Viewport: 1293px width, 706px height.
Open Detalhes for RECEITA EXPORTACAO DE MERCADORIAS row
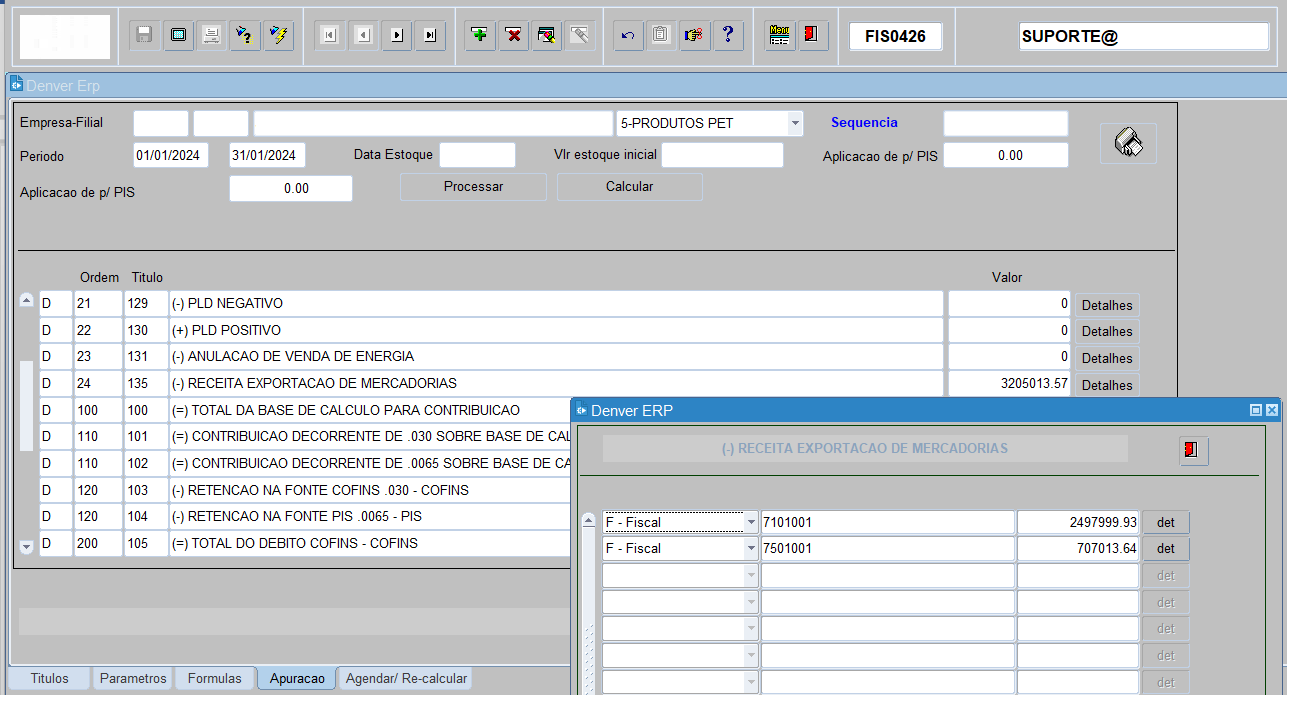1107,385
